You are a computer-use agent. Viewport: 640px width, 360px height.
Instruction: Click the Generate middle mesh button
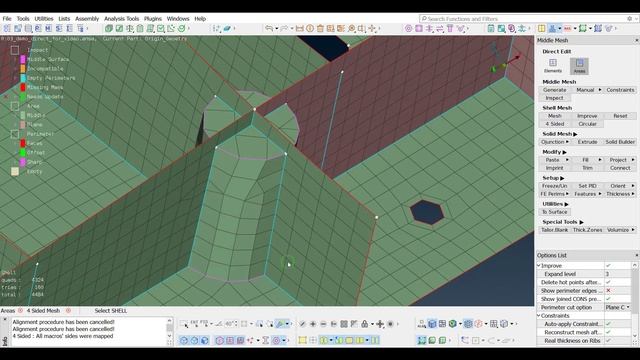pos(554,90)
